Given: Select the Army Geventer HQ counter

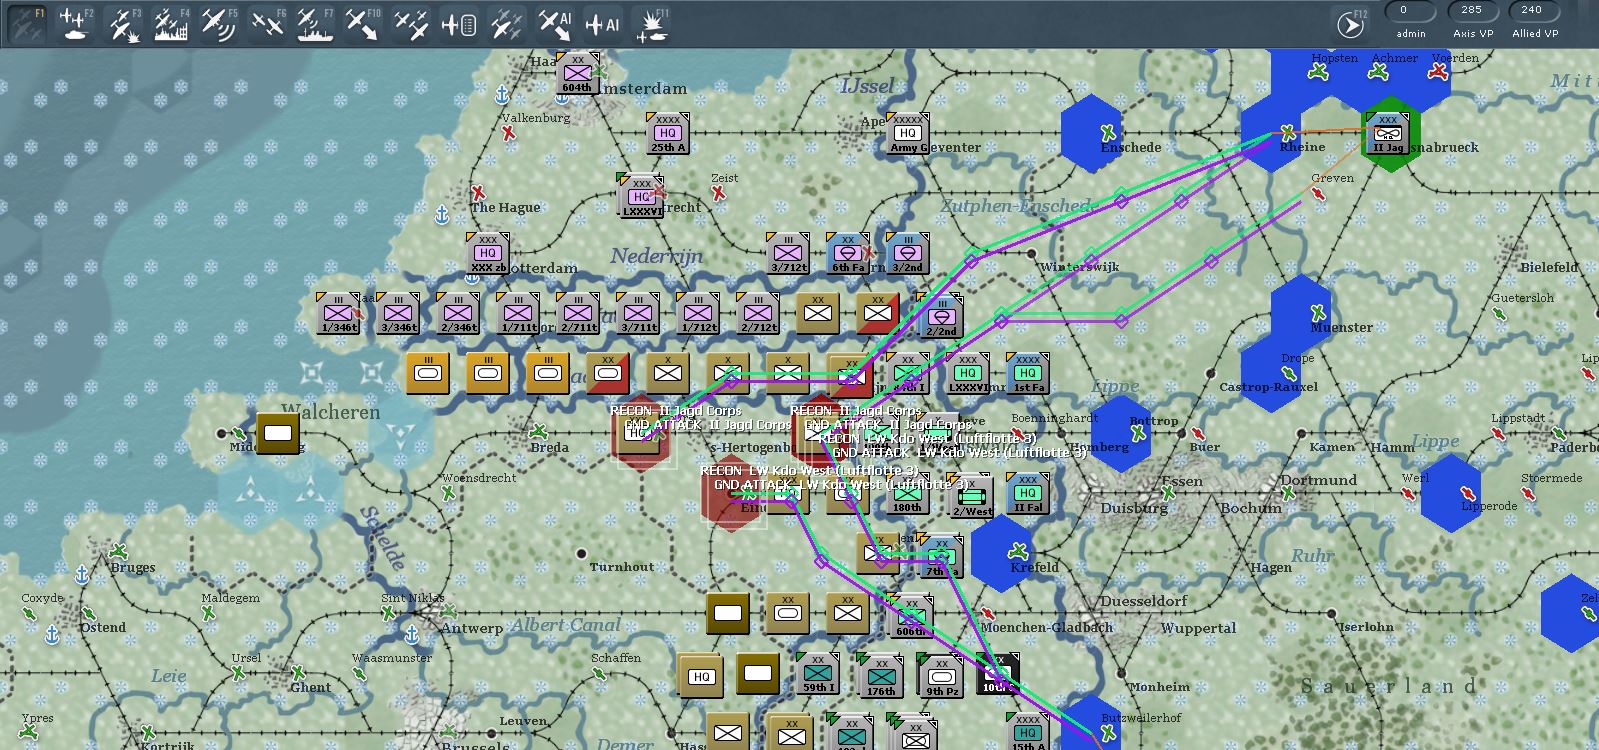Looking at the screenshot, I should click(907, 133).
